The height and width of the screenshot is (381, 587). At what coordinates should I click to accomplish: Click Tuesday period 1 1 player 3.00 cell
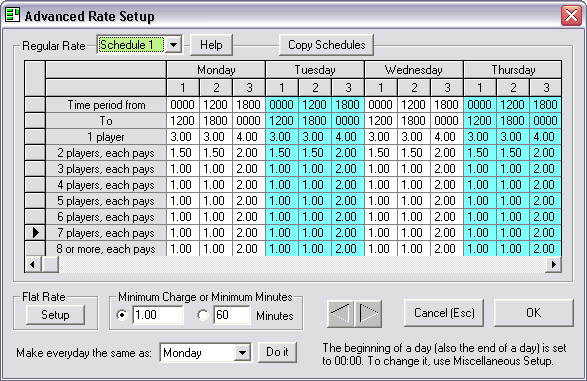pos(282,137)
